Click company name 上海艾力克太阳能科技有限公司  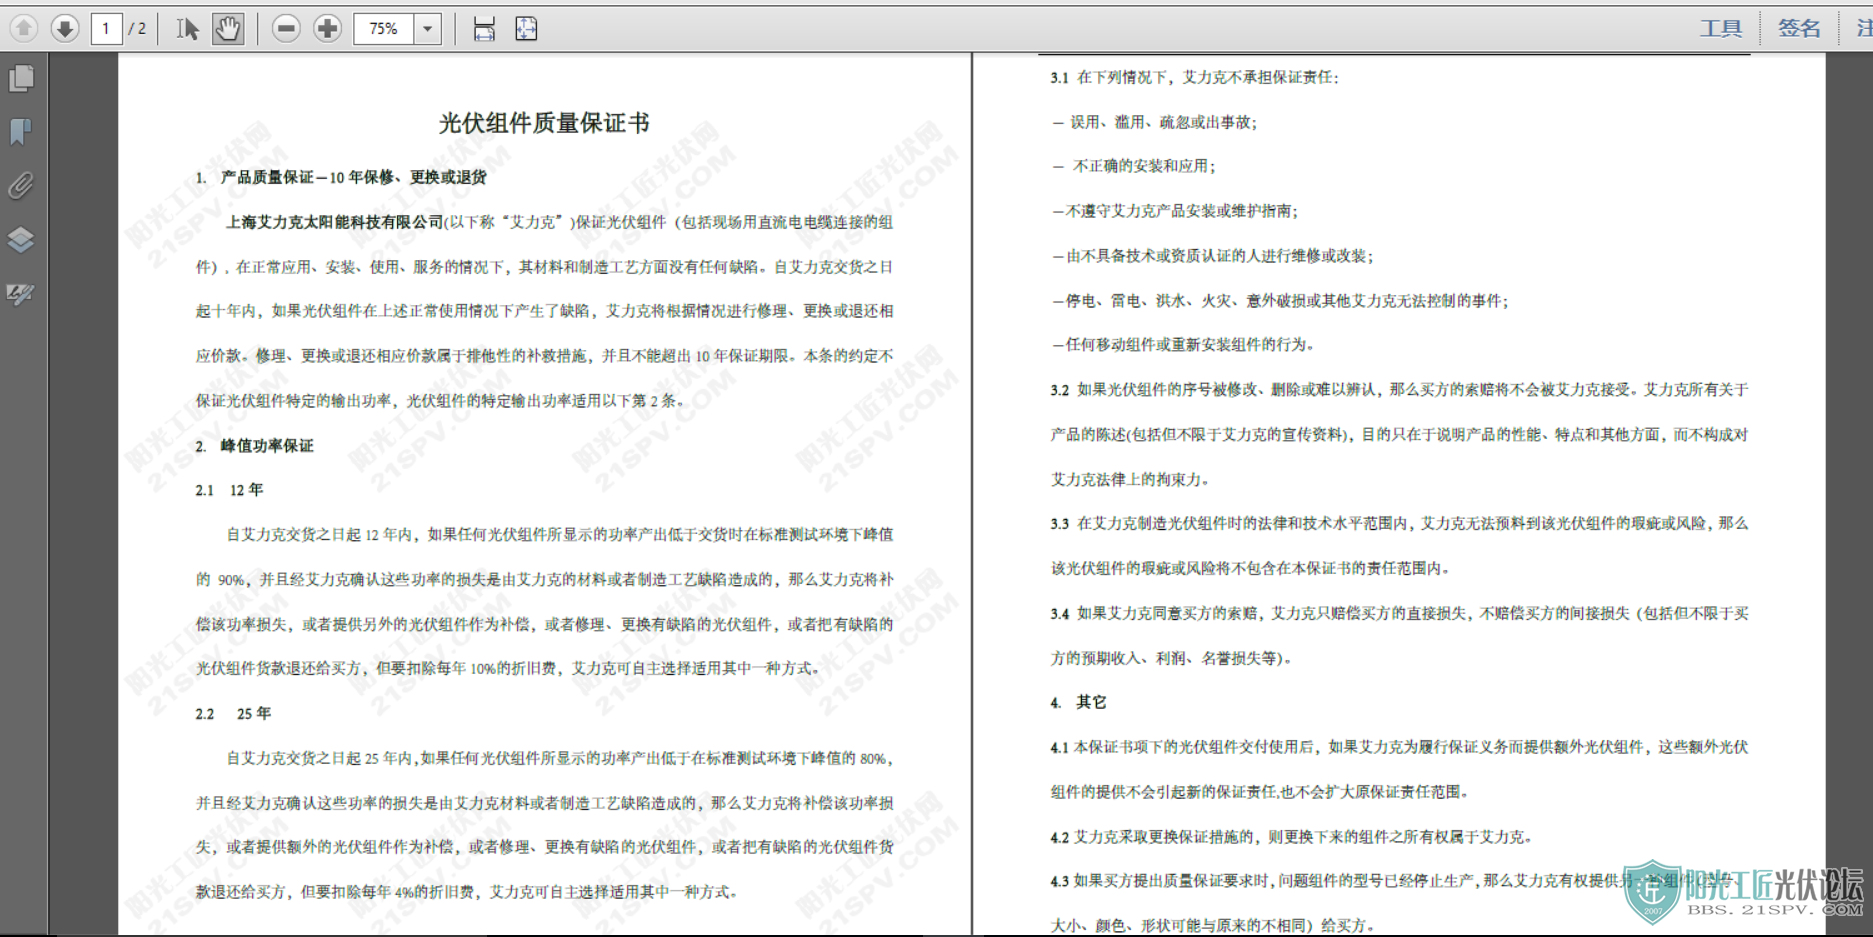coord(334,222)
